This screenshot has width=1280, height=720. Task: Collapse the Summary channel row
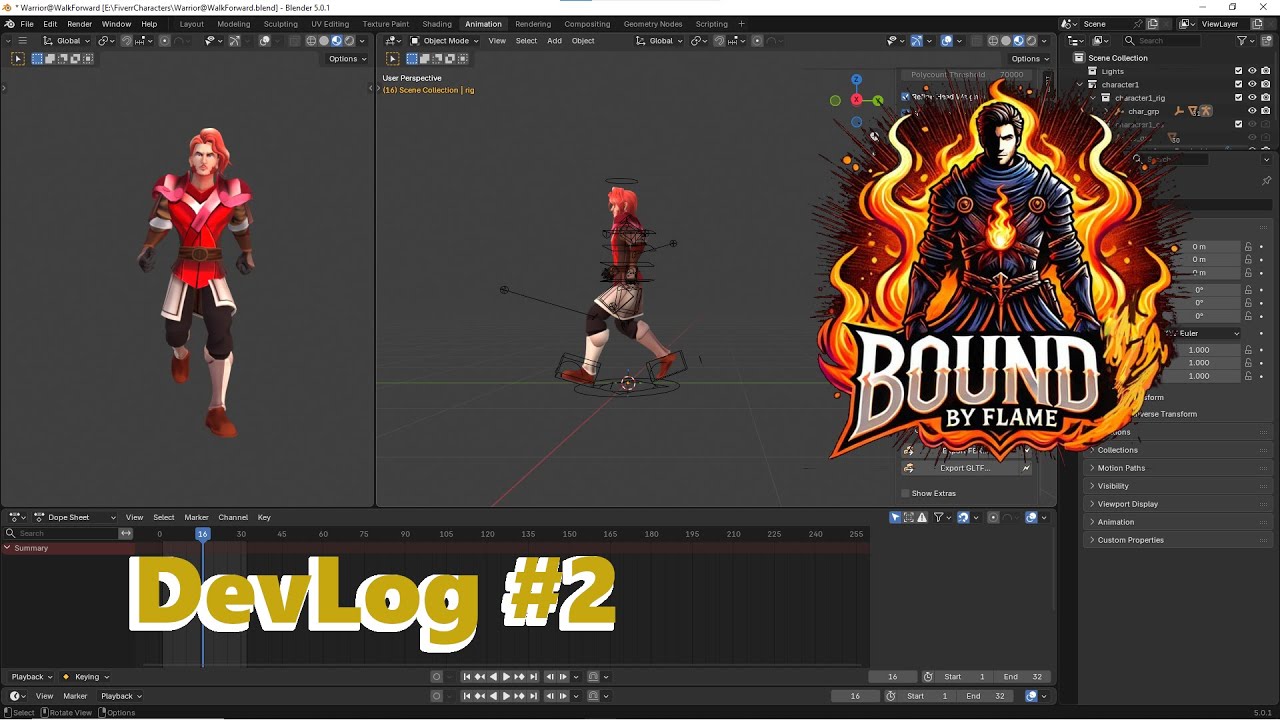coord(8,548)
